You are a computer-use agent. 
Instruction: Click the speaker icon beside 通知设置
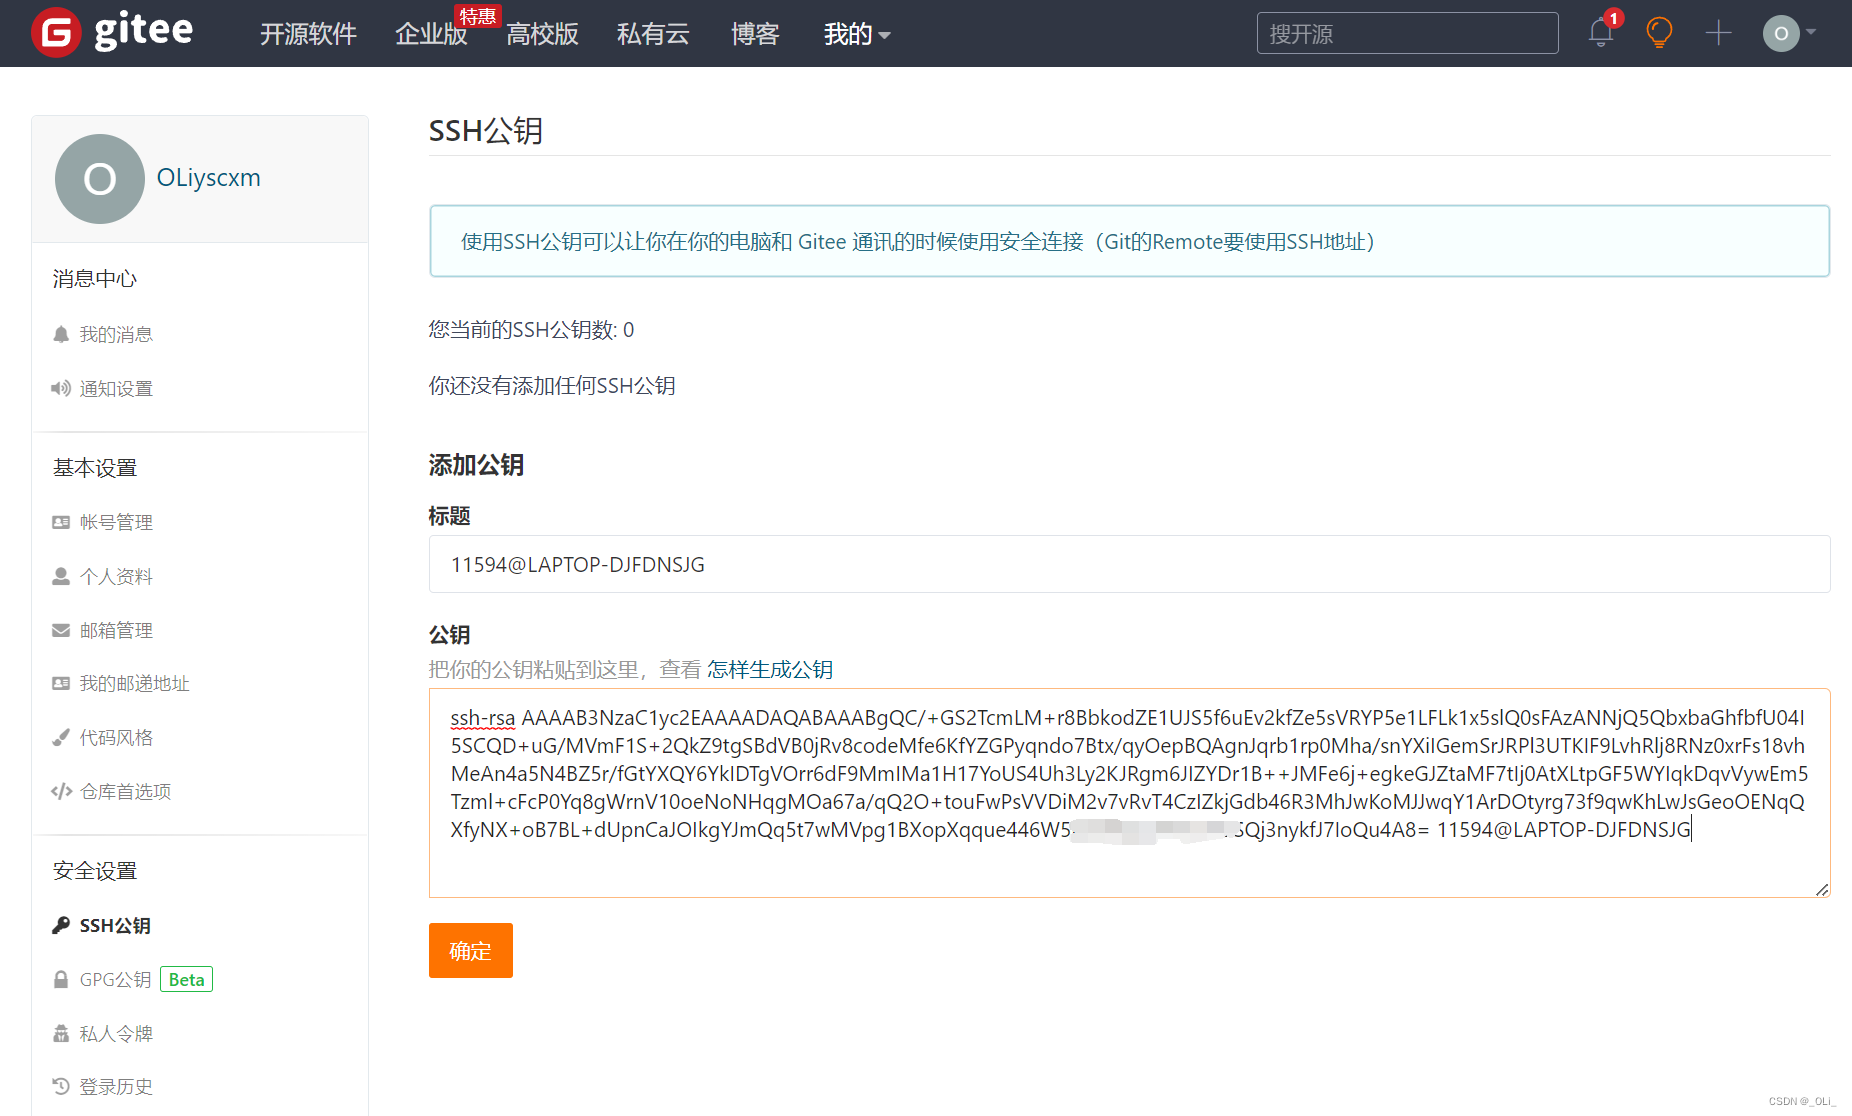click(x=61, y=388)
